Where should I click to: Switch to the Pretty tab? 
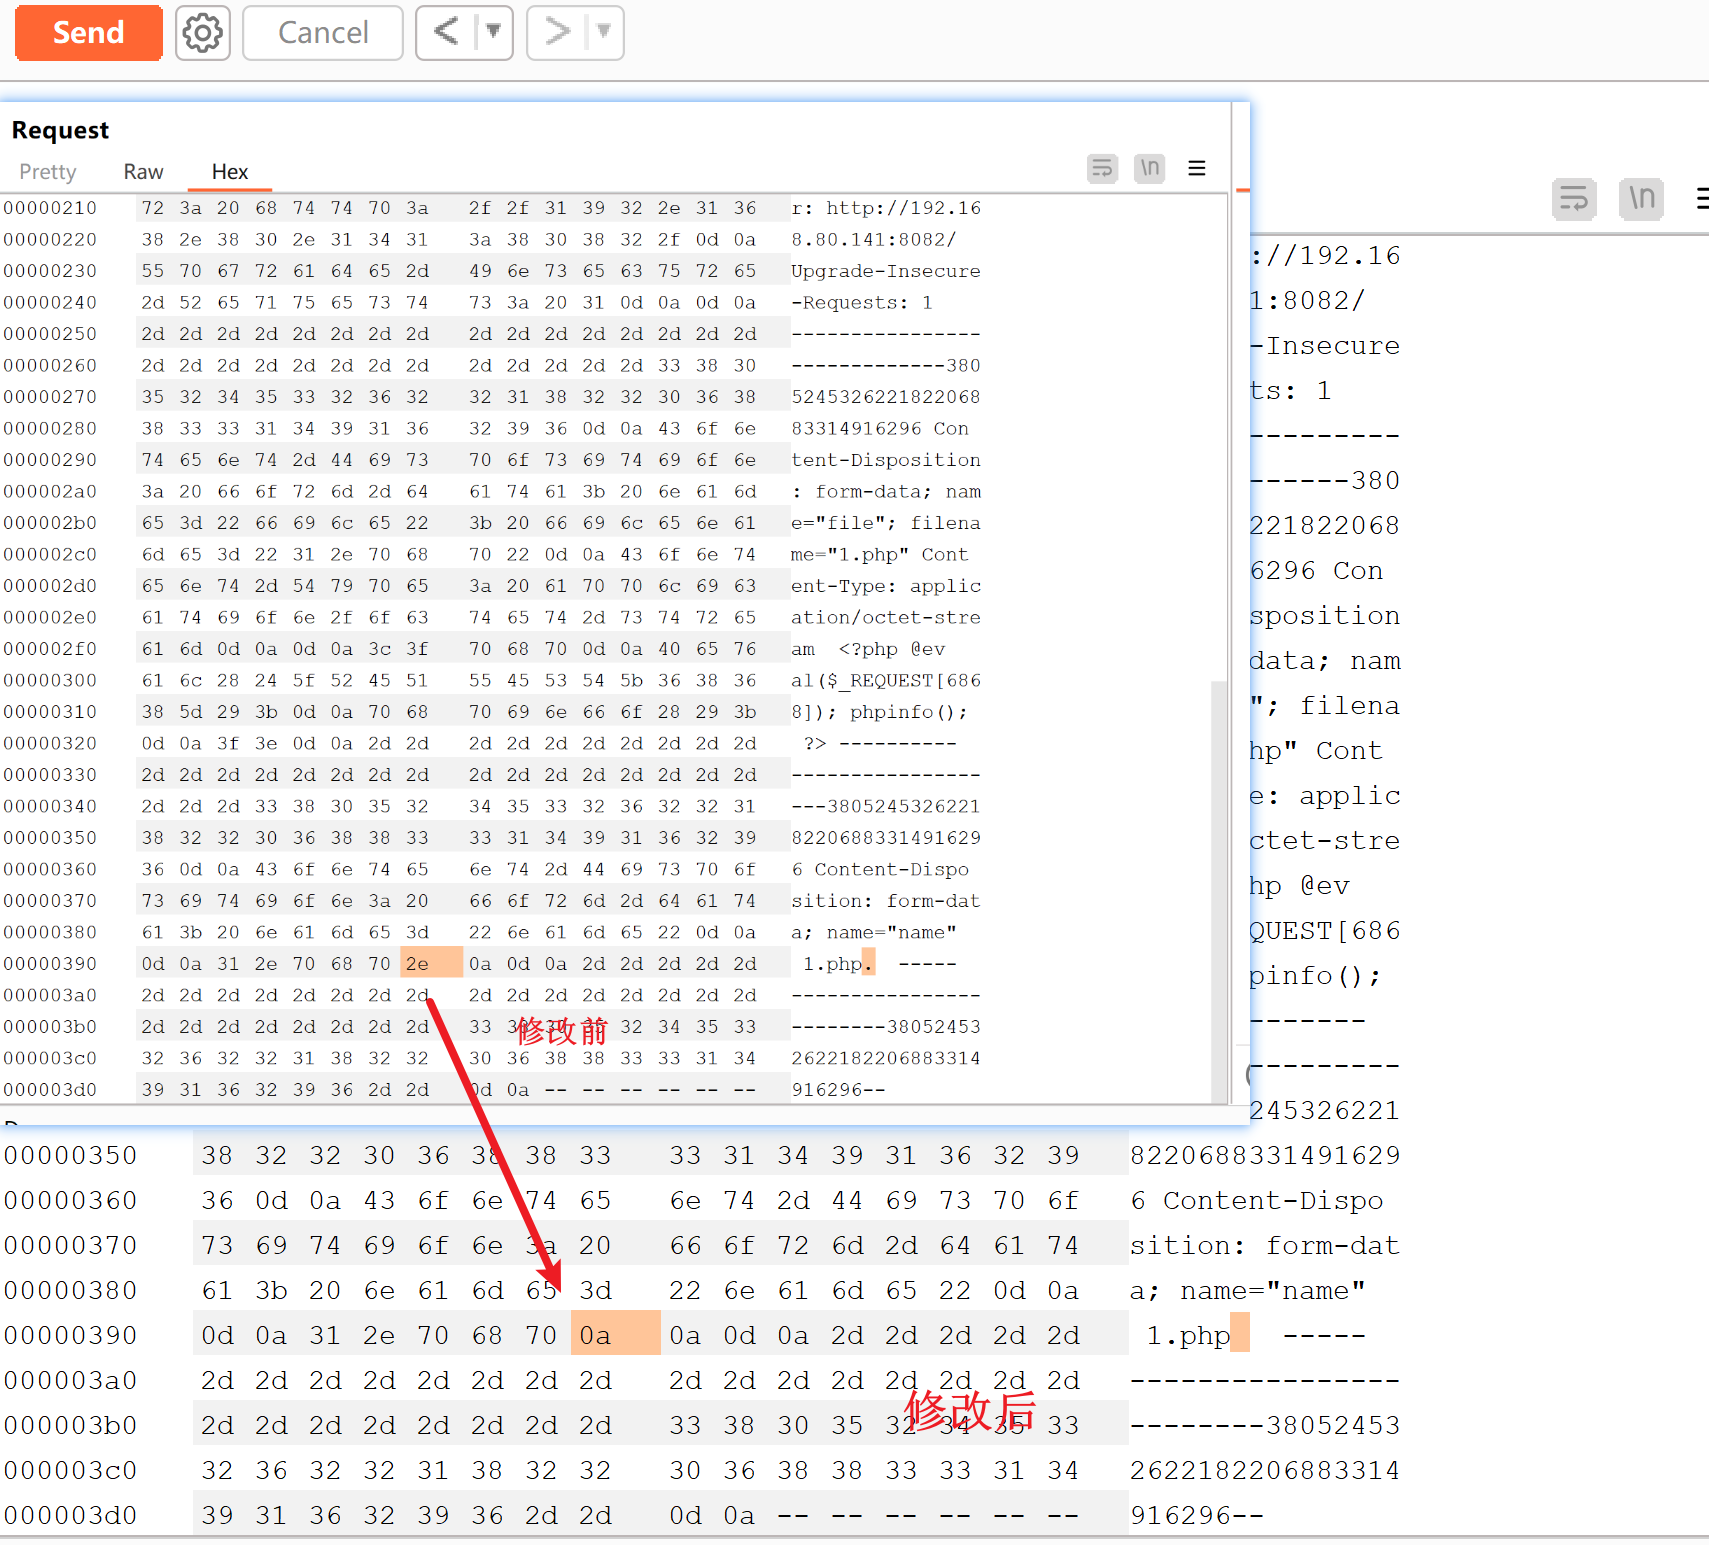(48, 172)
